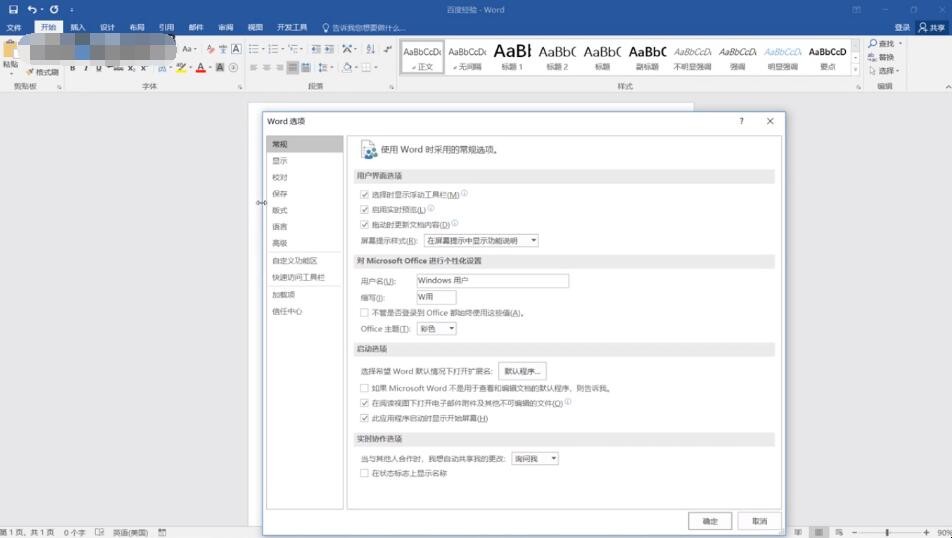The height and width of the screenshot is (538, 952).
Task: Open the Trust Center (信任中心) category
Action: click(287, 311)
